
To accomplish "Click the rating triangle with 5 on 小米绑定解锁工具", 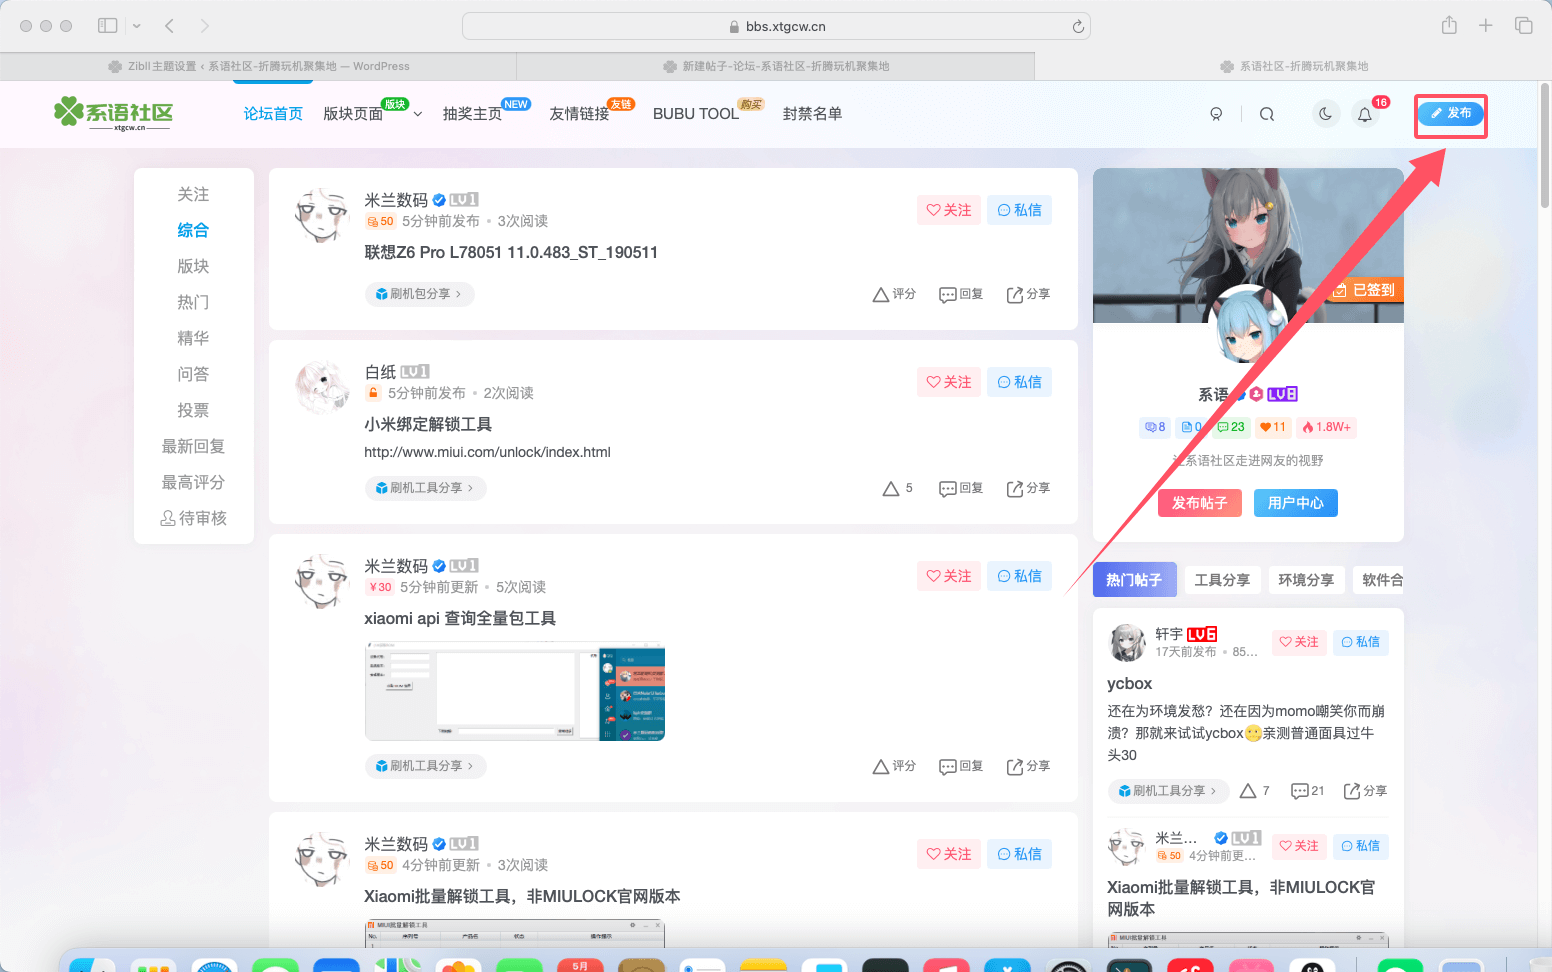I will (897, 488).
